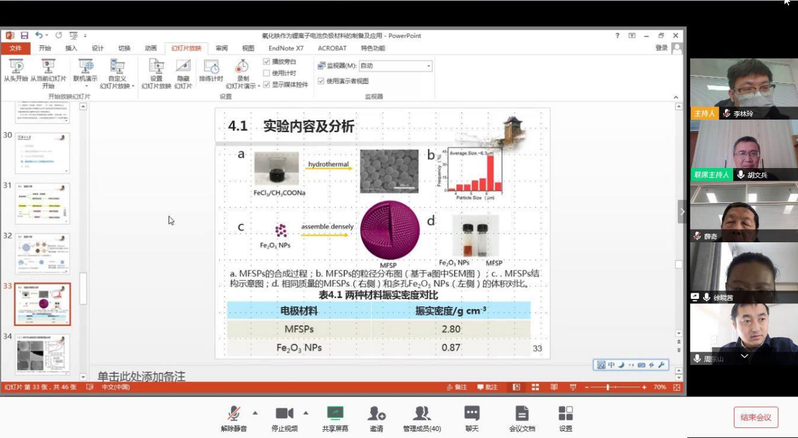
Task: Open the 聊天 chat panel
Action: (x=472, y=413)
